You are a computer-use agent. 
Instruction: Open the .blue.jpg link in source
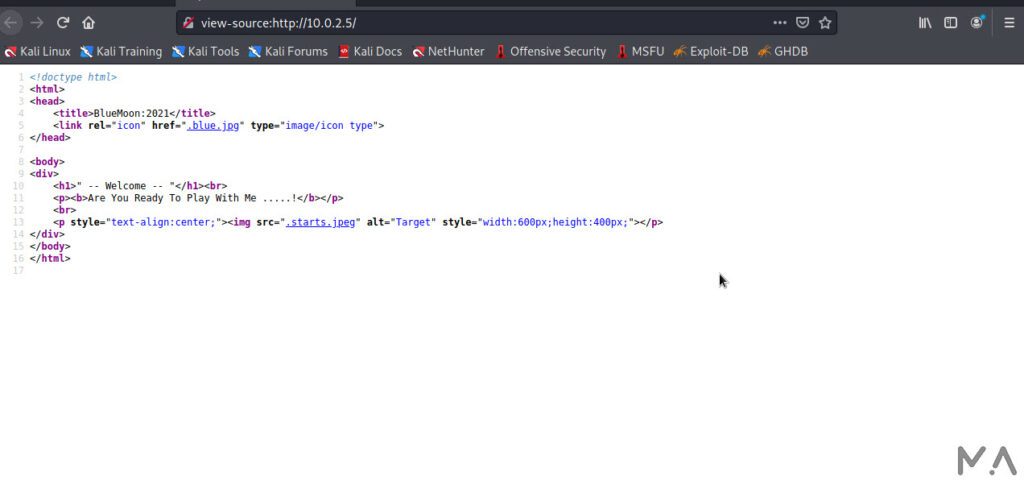pyautogui.click(x=215, y=126)
